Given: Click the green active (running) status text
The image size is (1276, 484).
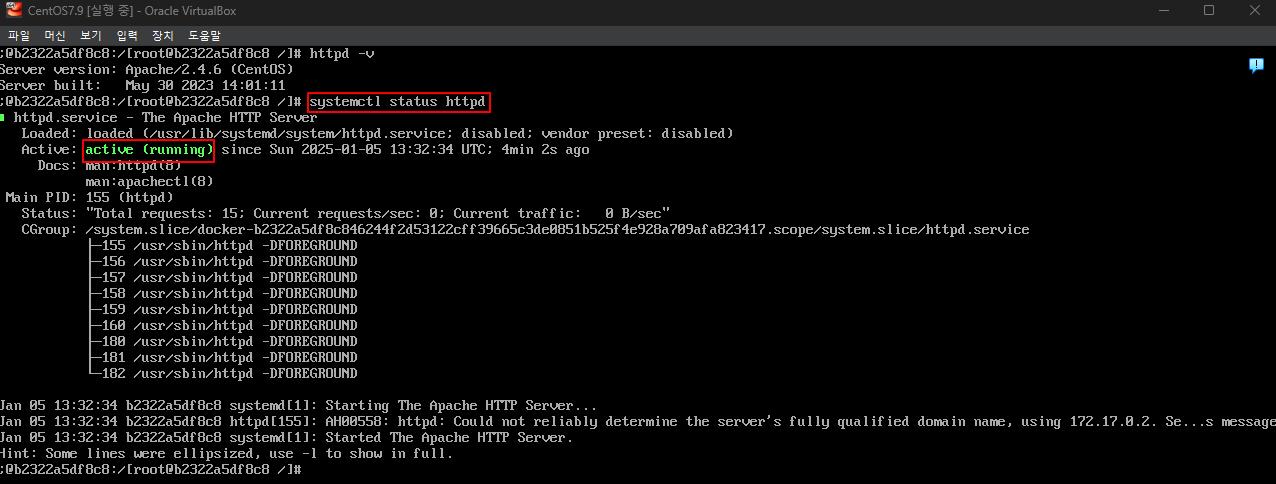Looking at the screenshot, I should 148,150.
